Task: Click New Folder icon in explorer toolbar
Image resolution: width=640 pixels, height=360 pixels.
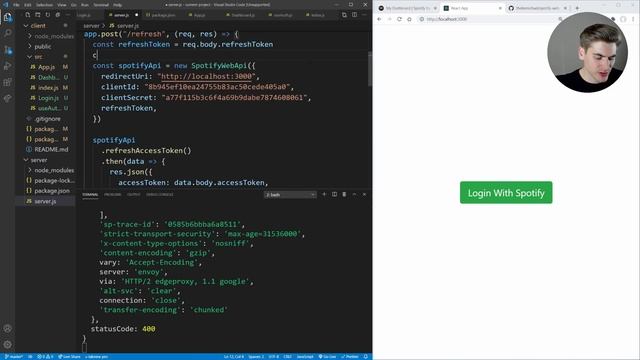Action: pos(38,15)
